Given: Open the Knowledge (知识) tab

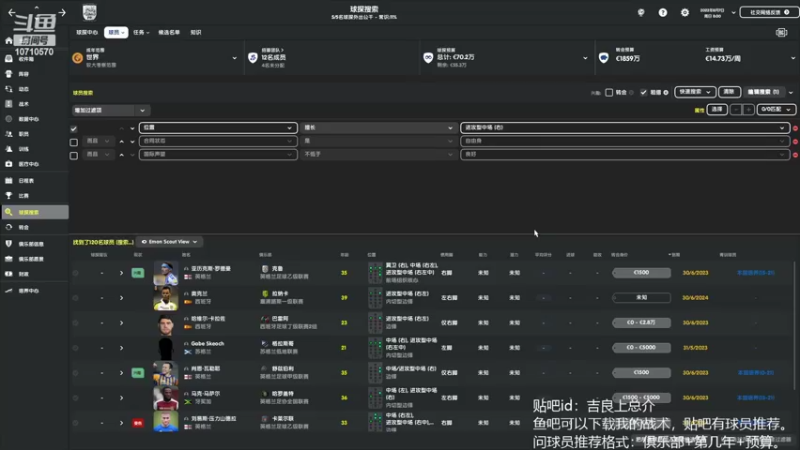Looking at the screenshot, I should (196, 33).
